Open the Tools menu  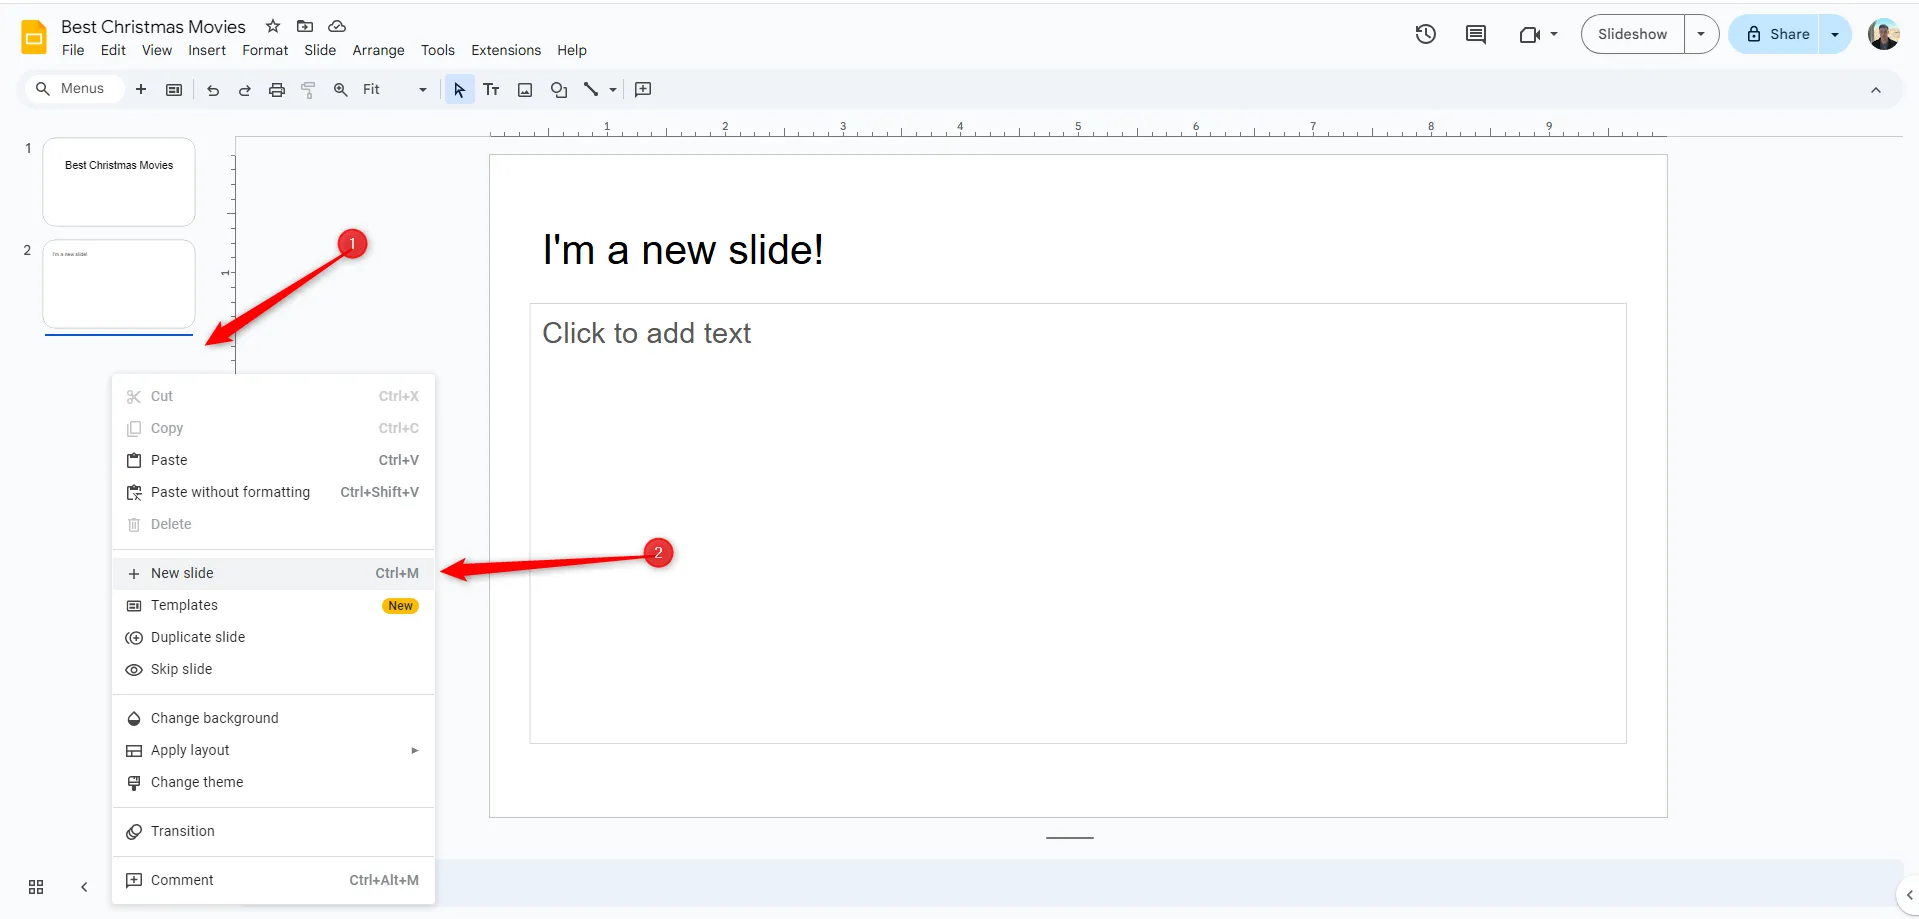pyautogui.click(x=437, y=50)
